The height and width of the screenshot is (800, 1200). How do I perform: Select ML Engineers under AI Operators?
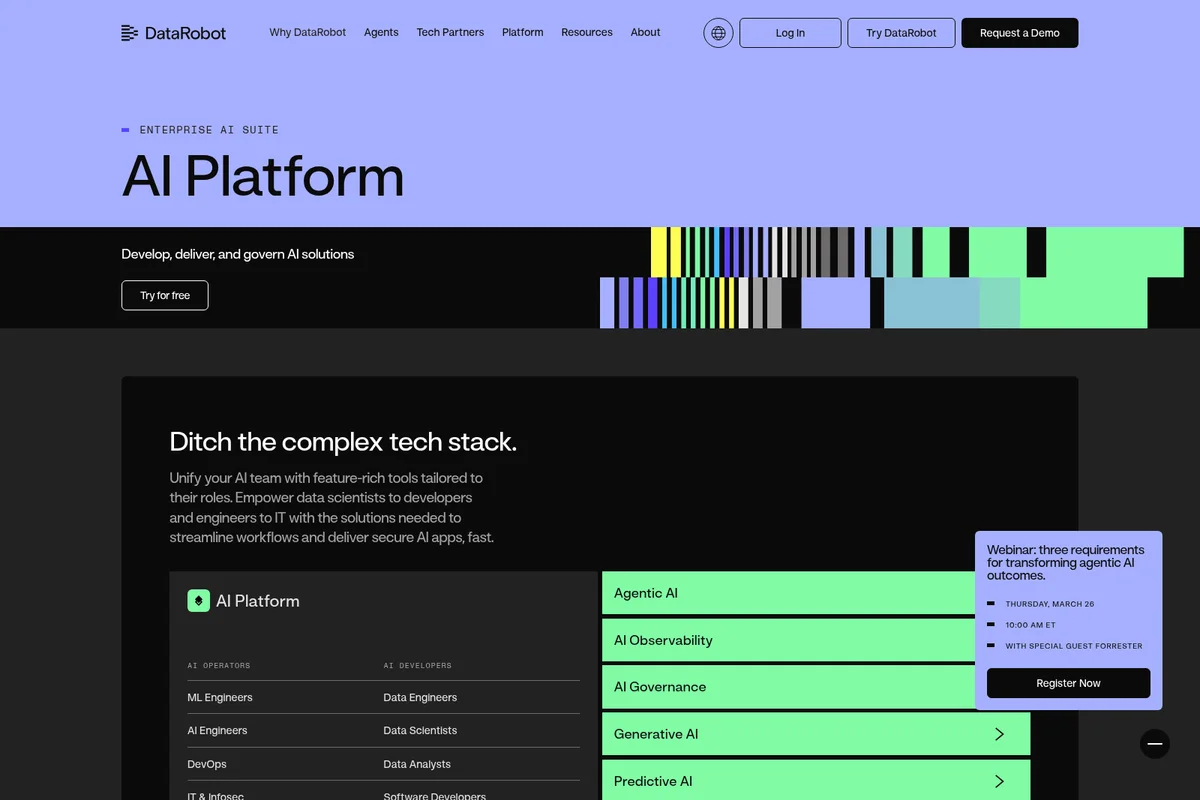pos(219,697)
